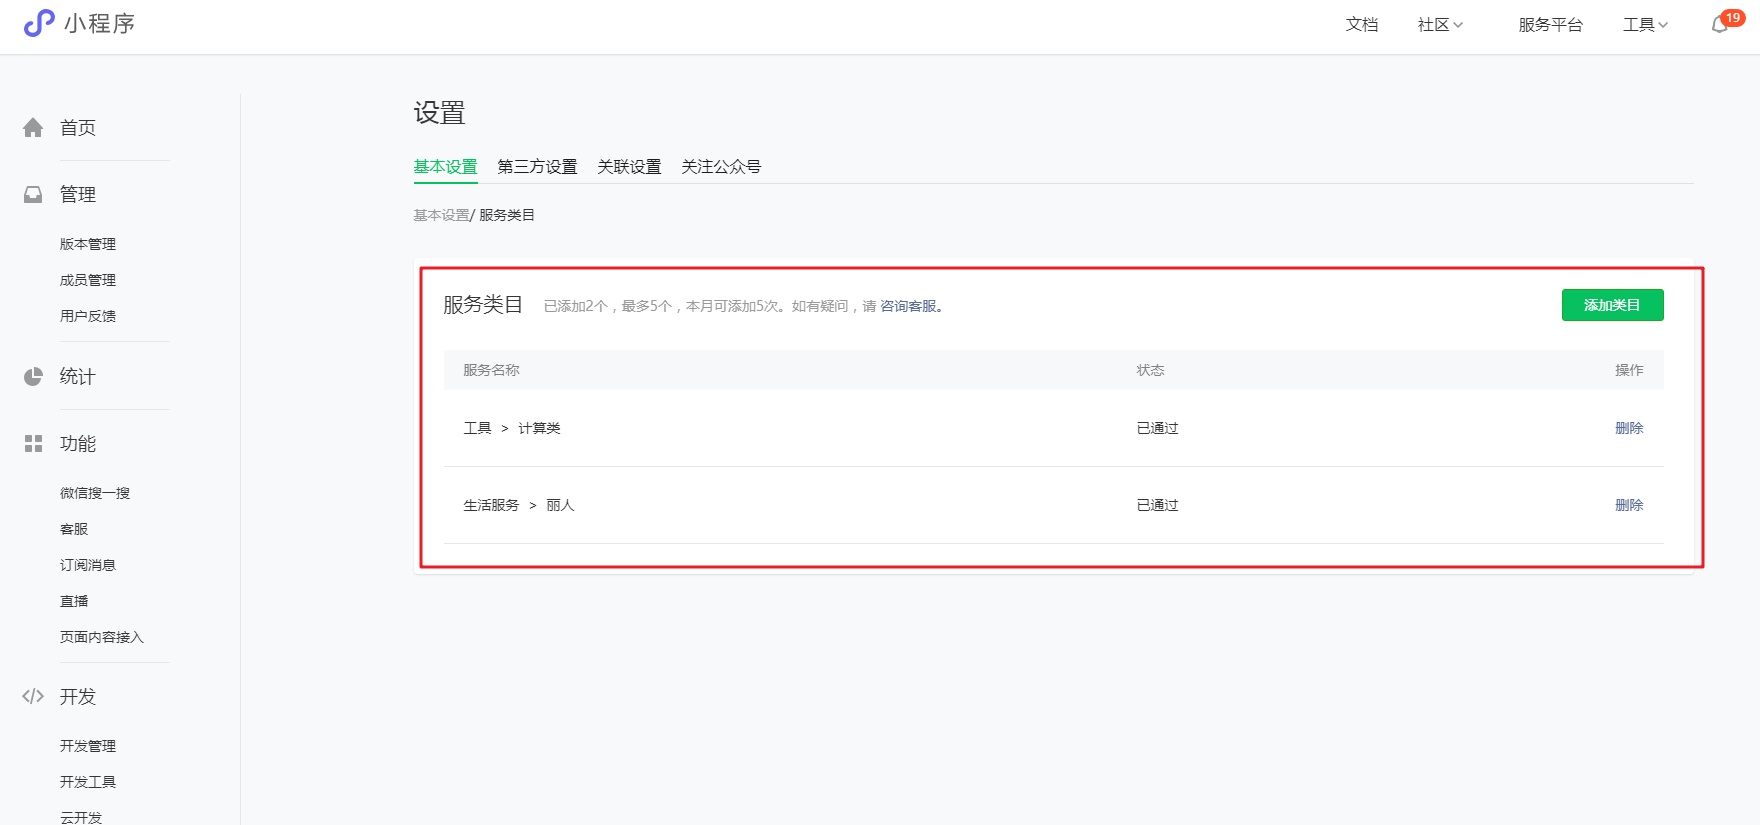Open 开发工具 in the sidebar

(88, 782)
